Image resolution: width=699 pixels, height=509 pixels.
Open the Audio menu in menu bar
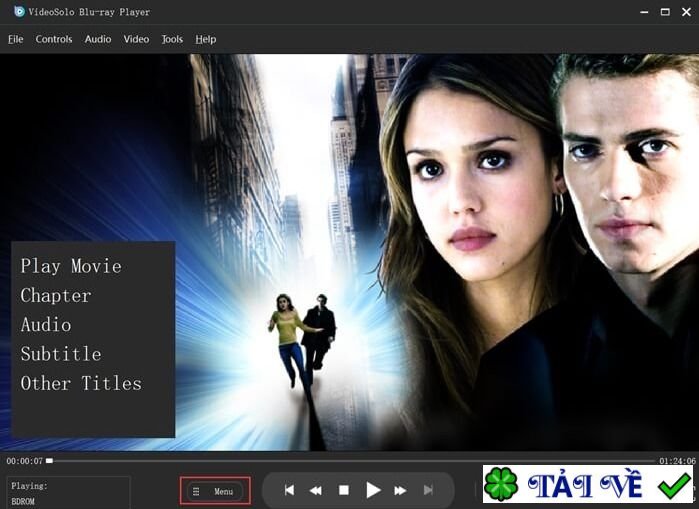pos(98,39)
